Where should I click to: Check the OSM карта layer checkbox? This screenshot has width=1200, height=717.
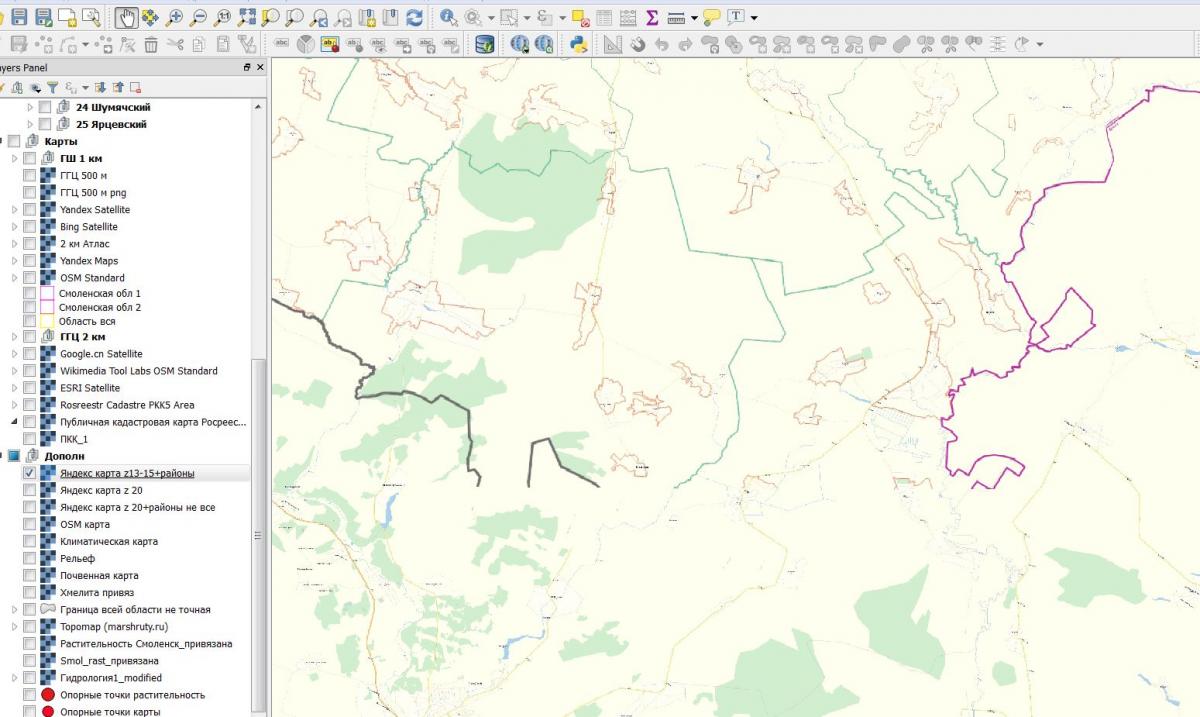coord(29,524)
